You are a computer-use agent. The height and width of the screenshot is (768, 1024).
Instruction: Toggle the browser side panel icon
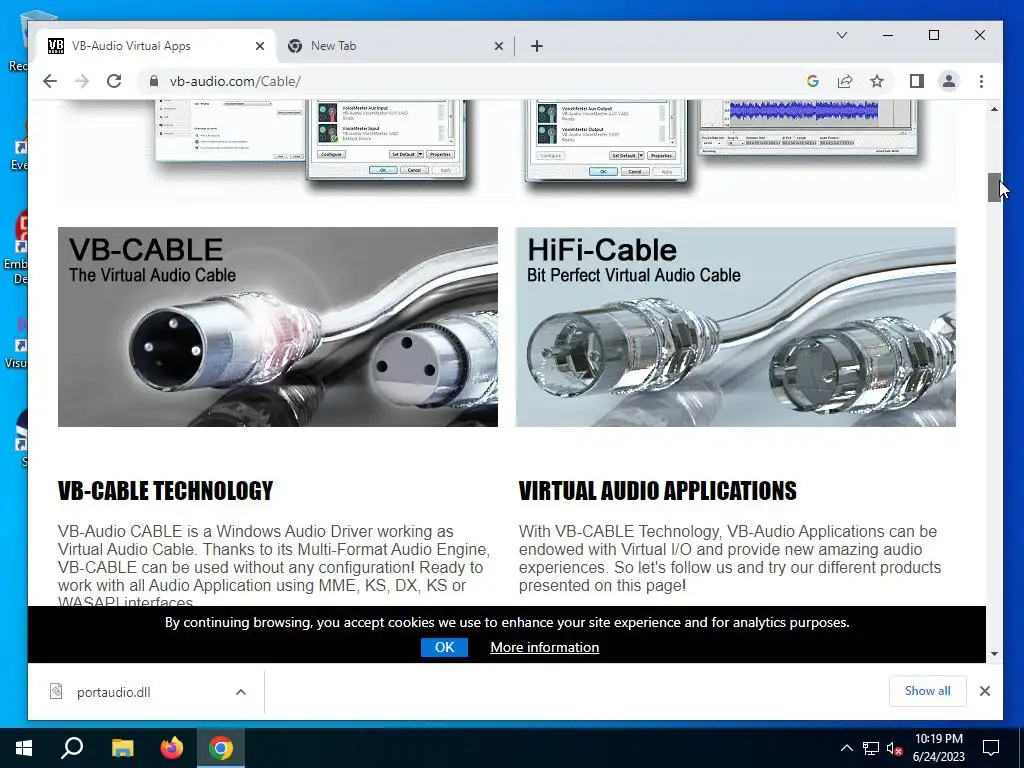[x=916, y=81]
